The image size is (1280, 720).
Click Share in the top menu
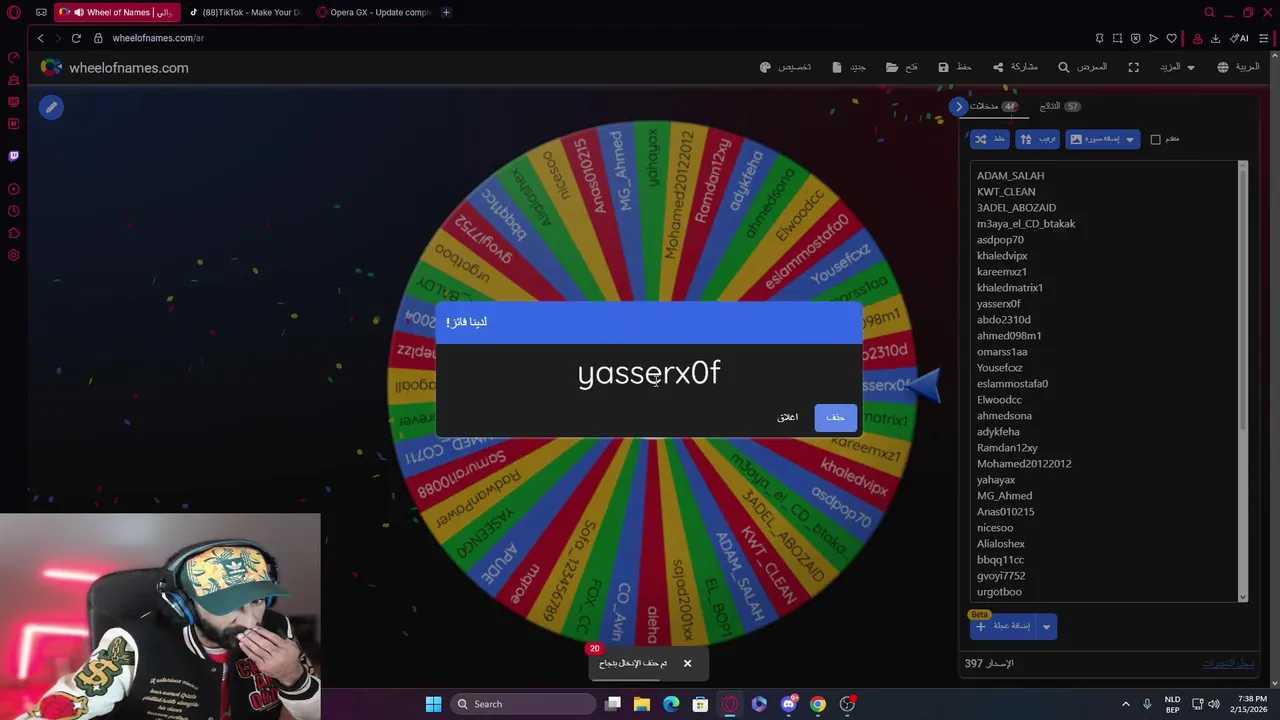point(1015,67)
